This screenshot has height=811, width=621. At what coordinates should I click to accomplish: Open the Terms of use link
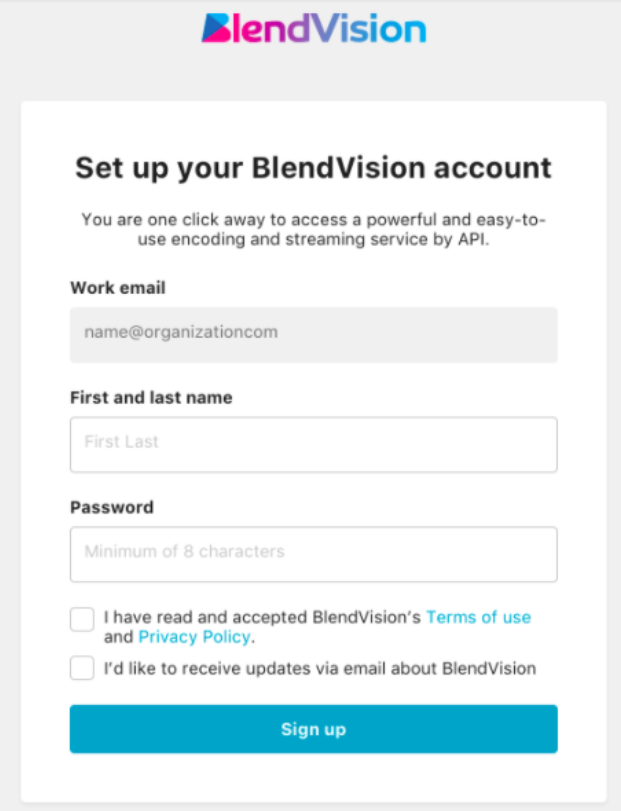click(478, 617)
